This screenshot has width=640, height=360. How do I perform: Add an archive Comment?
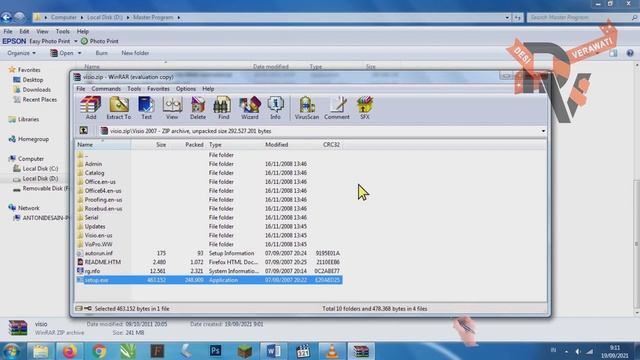tap(337, 108)
